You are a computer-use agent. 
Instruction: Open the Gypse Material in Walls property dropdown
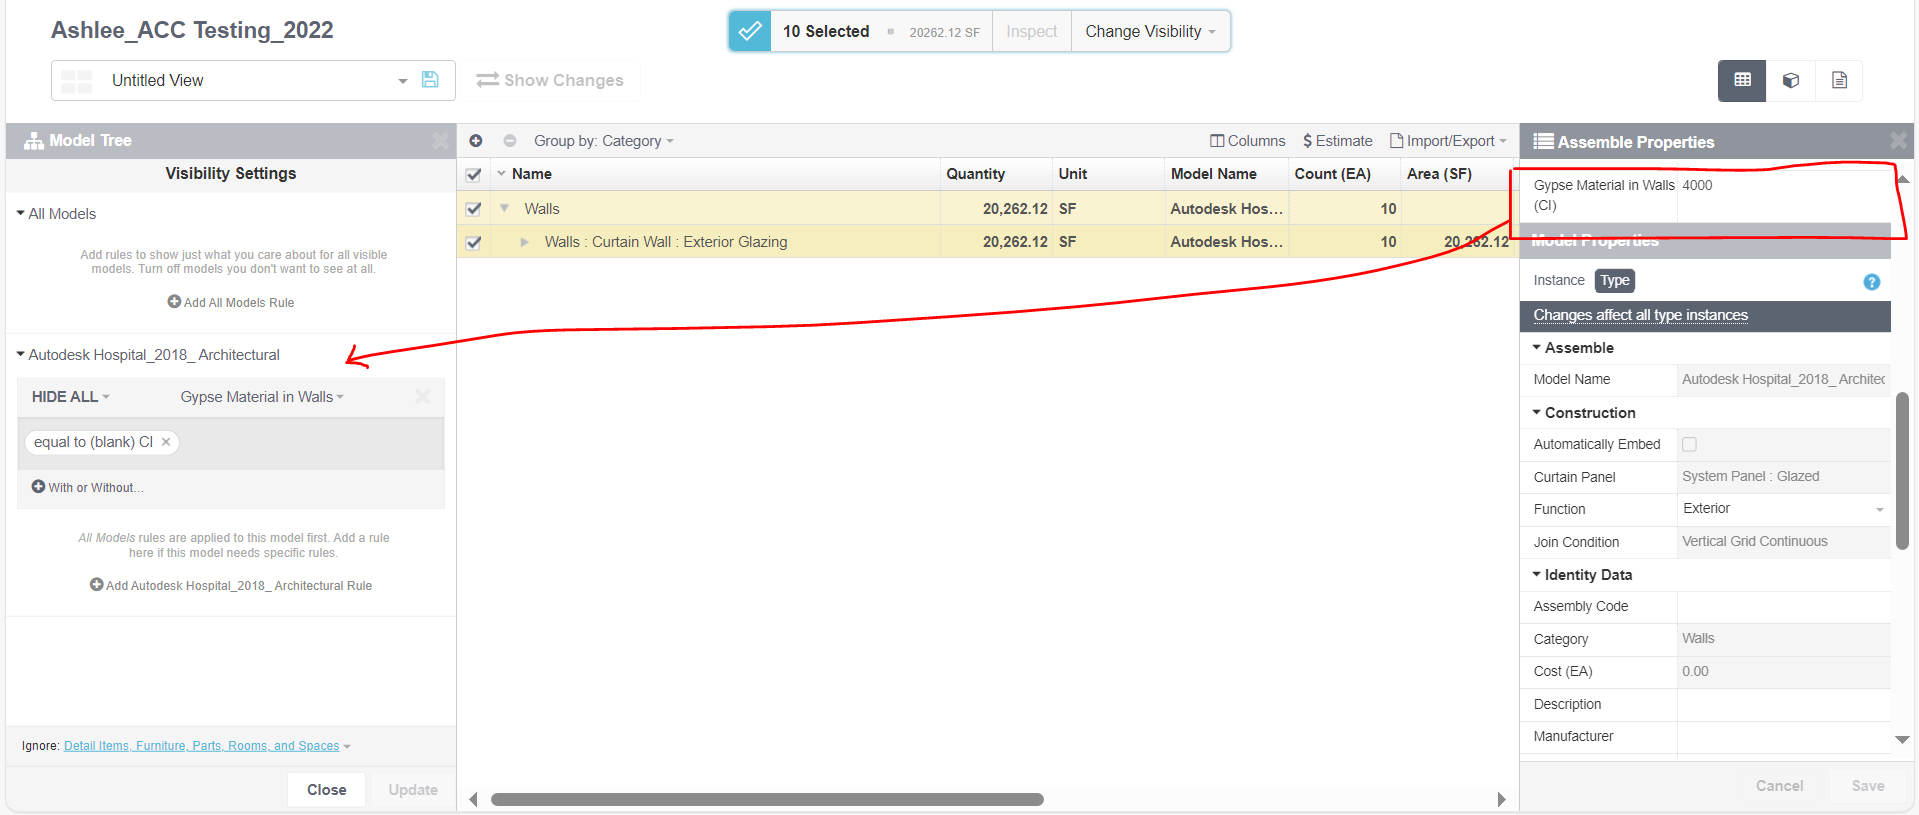(262, 397)
